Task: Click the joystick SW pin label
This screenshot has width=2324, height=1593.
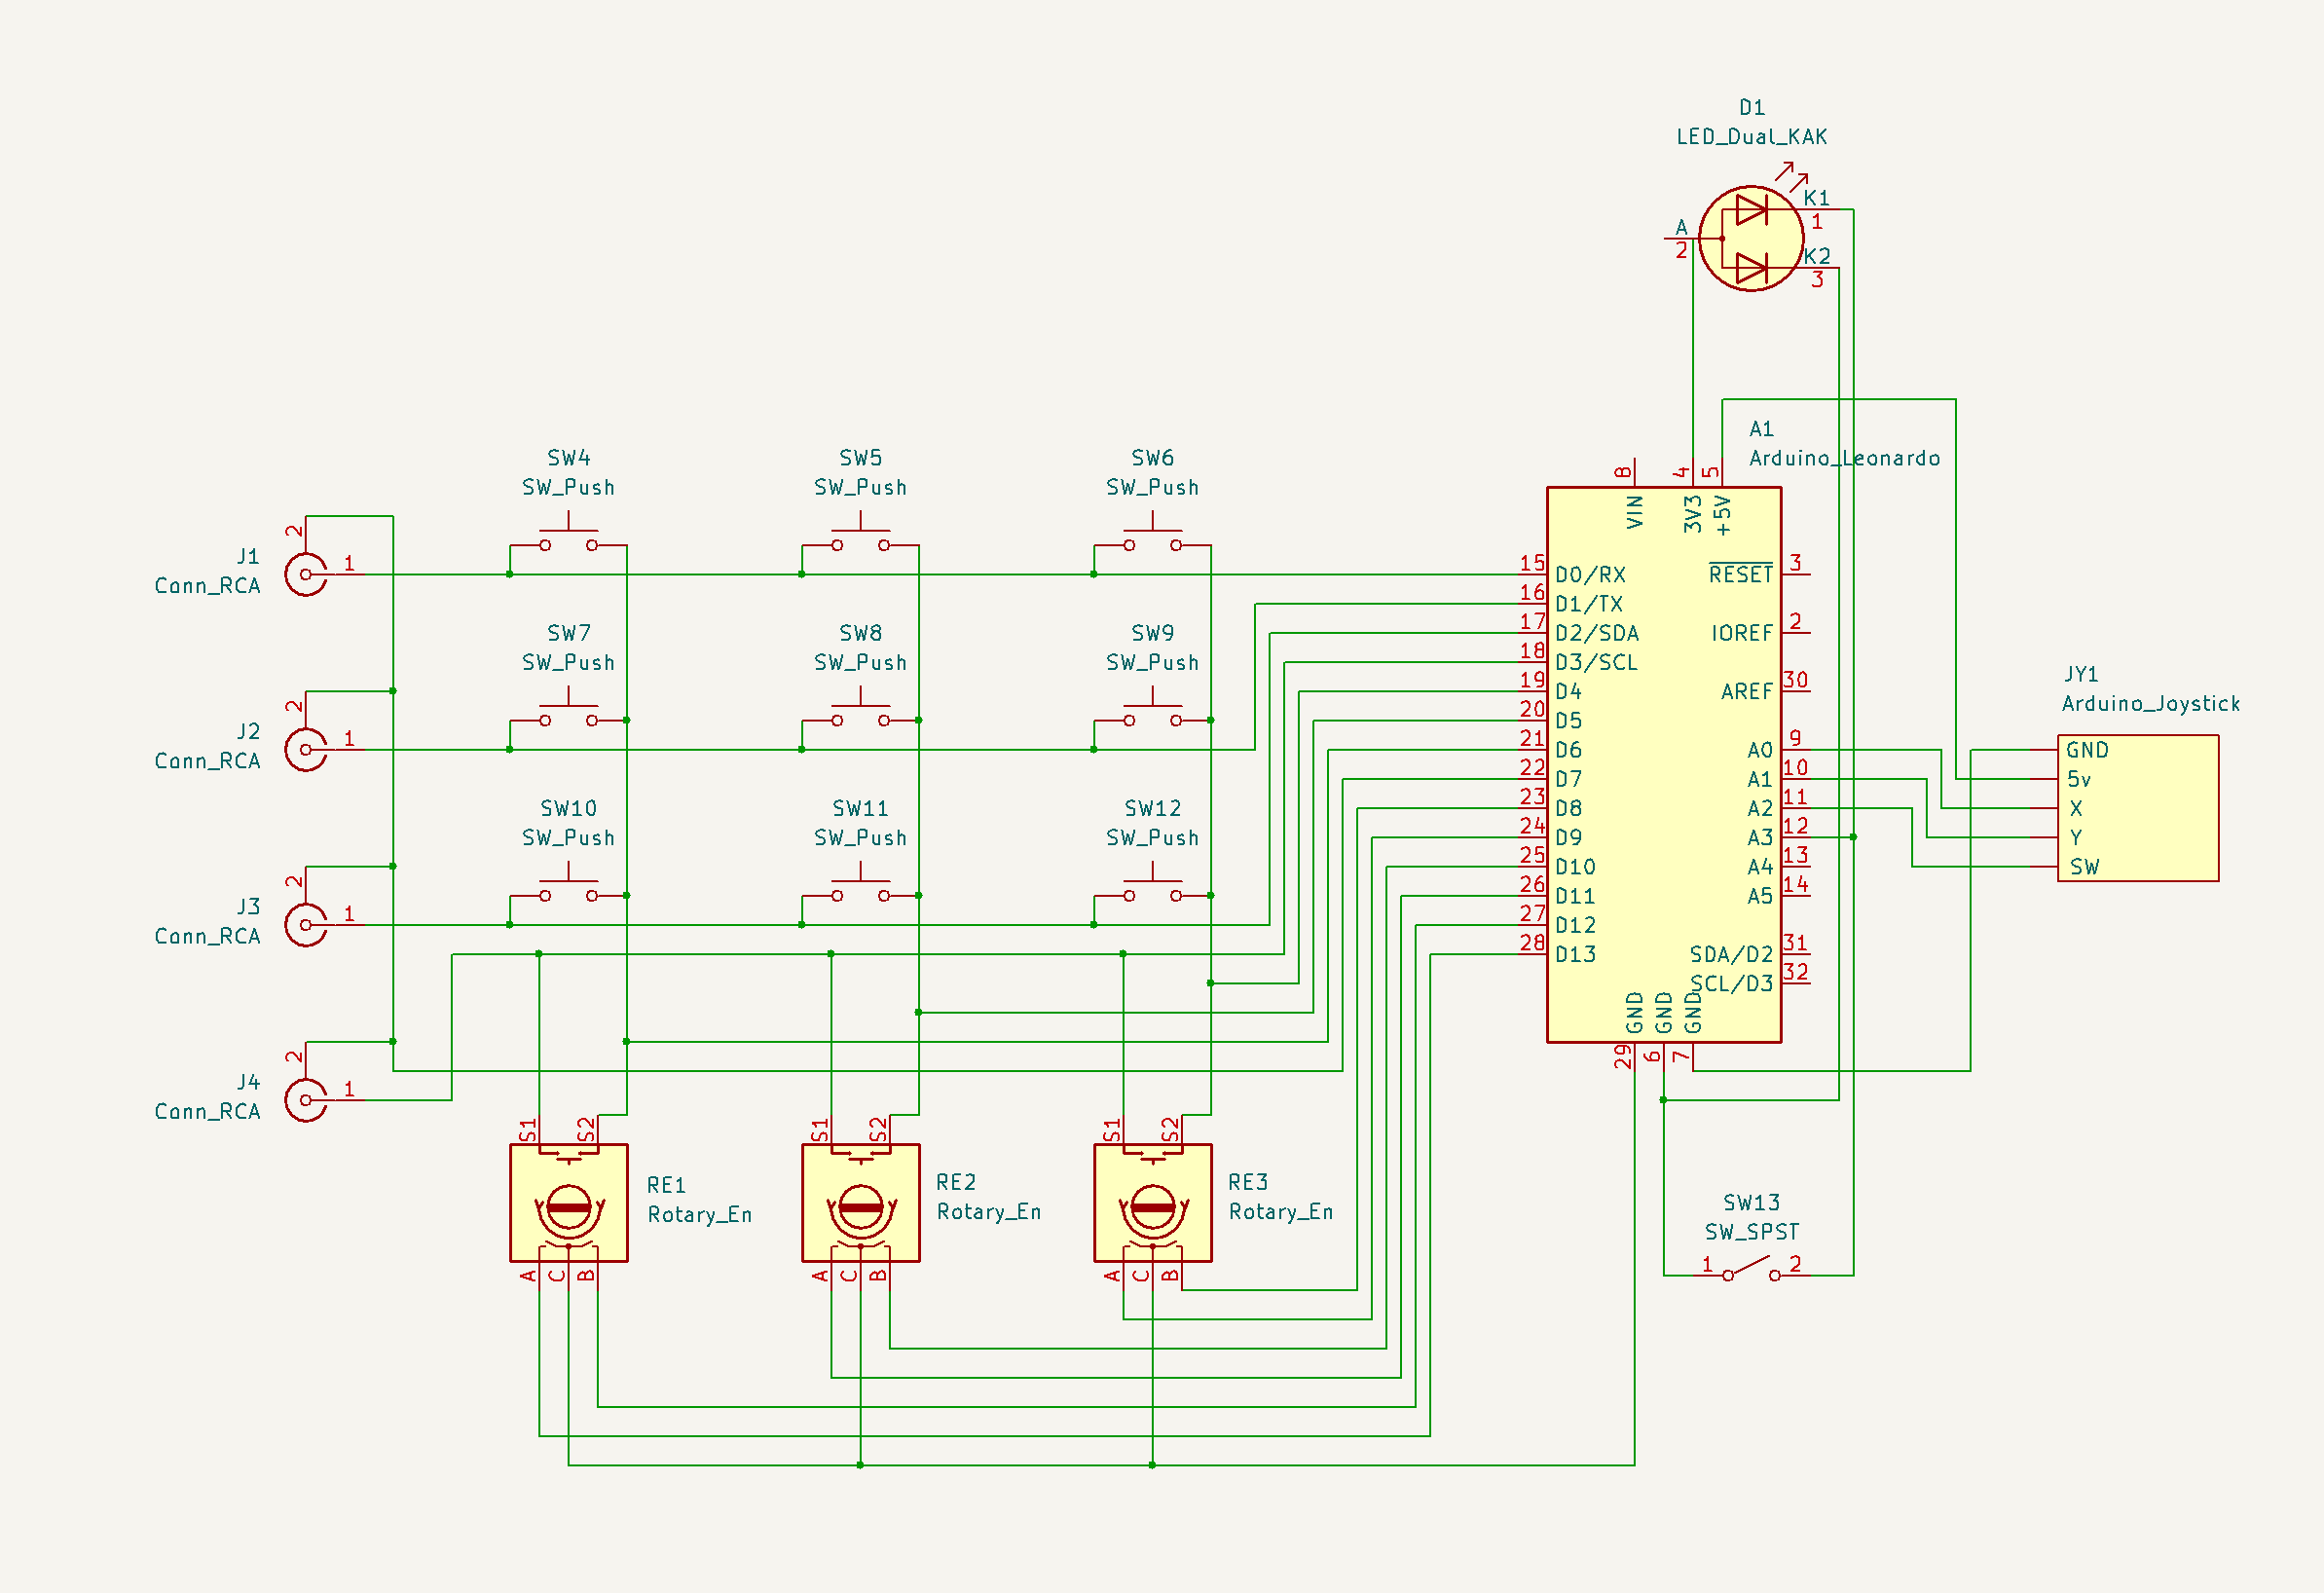Action: (2084, 867)
